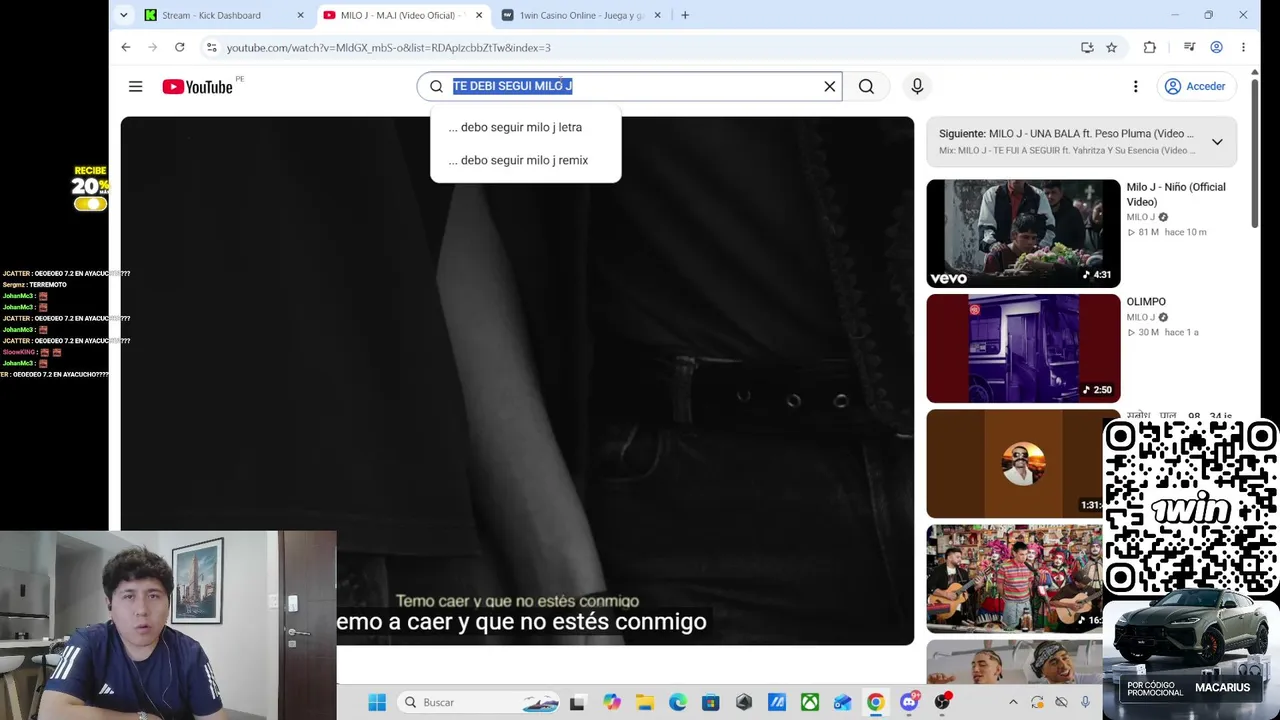Expand the Chrome tab search dropdown
This screenshot has width=1280, height=720.
point(123,15)
